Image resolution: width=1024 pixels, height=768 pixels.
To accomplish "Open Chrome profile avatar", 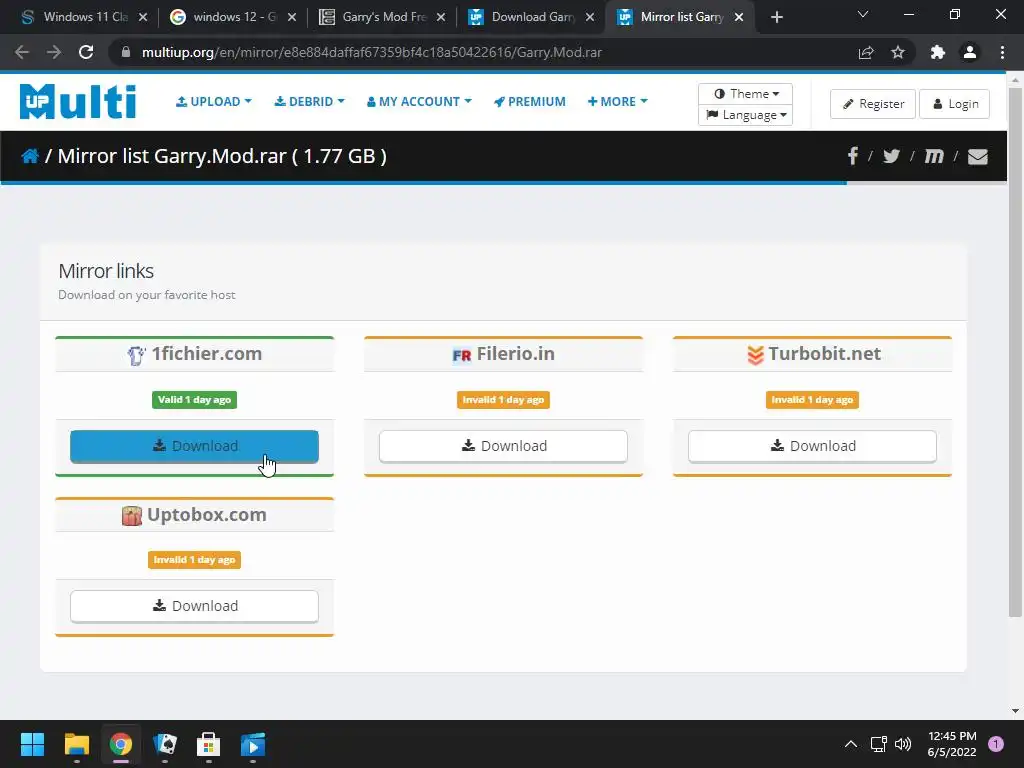I will 970,52.
